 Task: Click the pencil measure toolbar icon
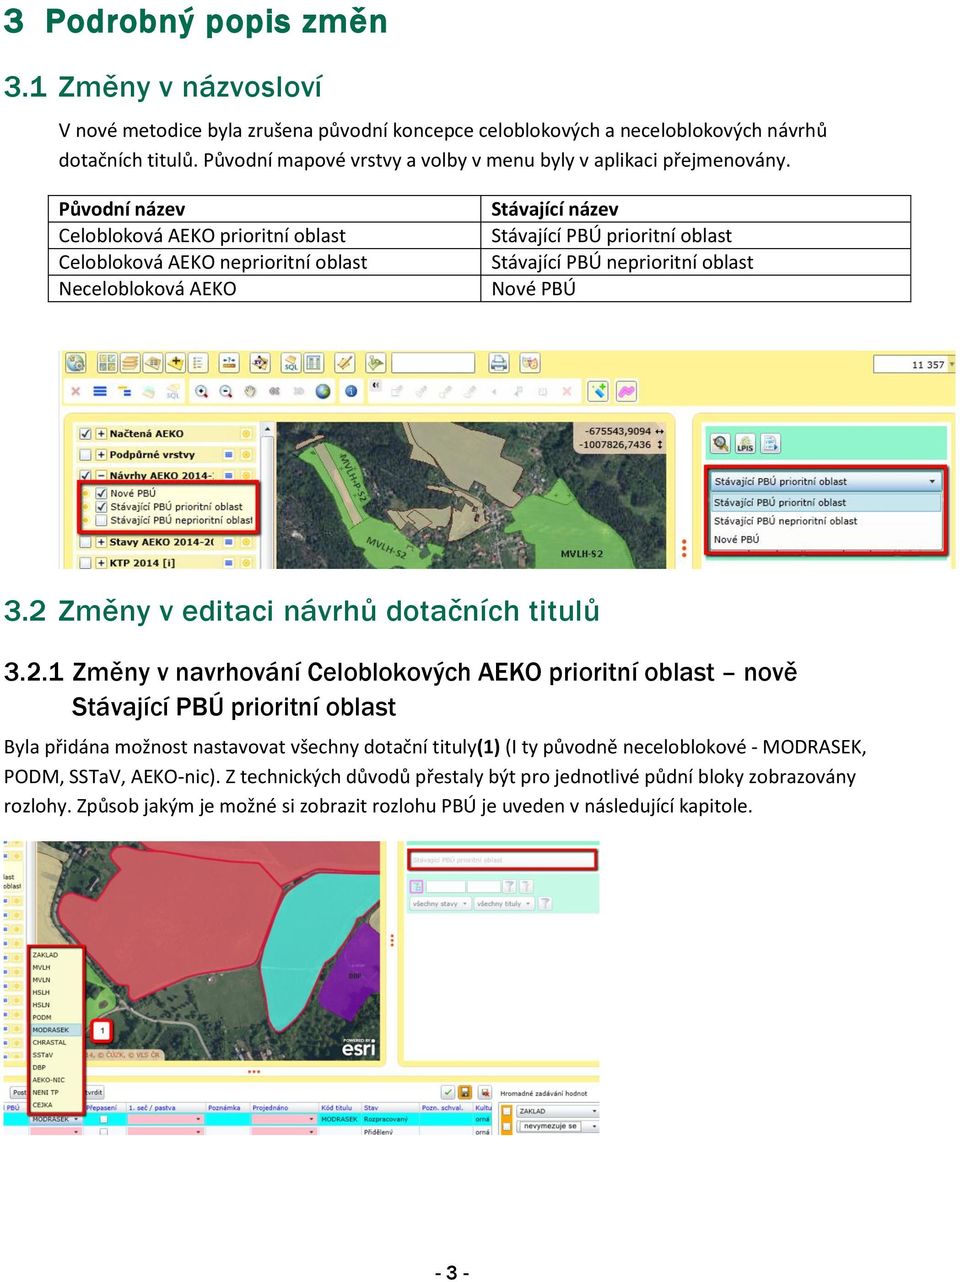345,362
